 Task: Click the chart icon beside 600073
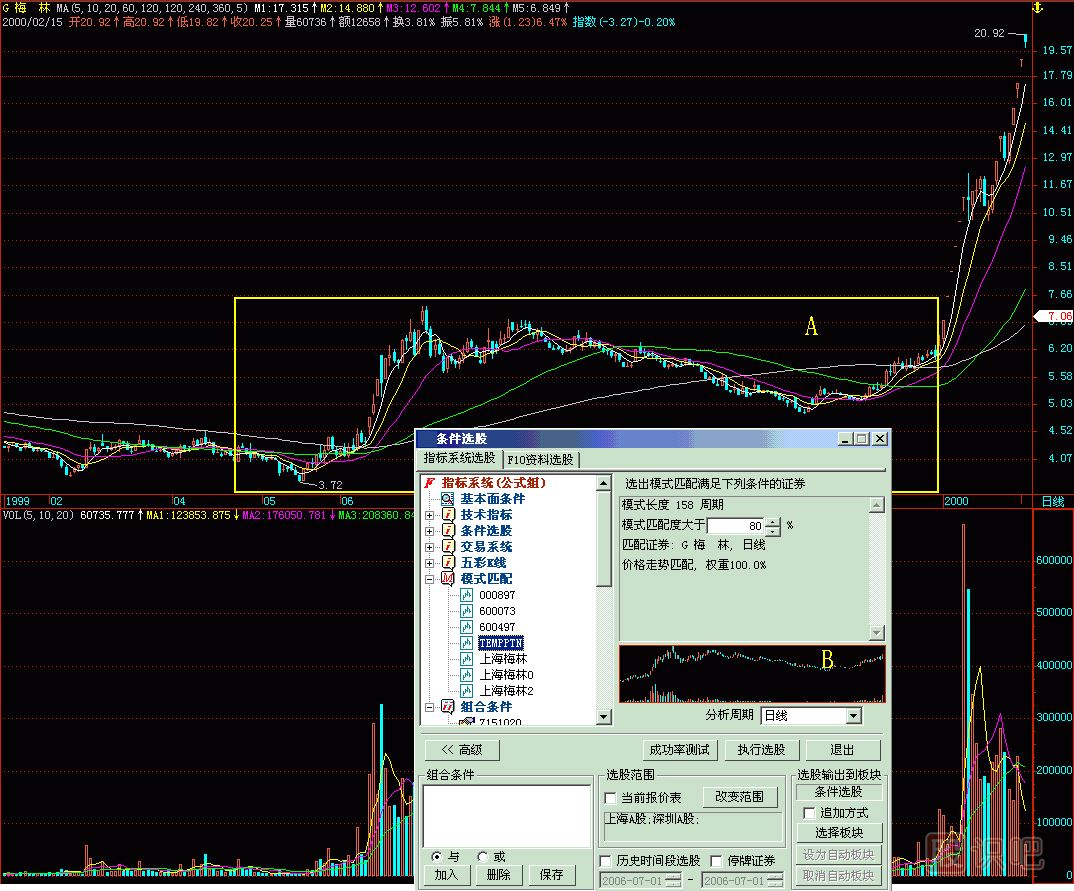(467, 611)
